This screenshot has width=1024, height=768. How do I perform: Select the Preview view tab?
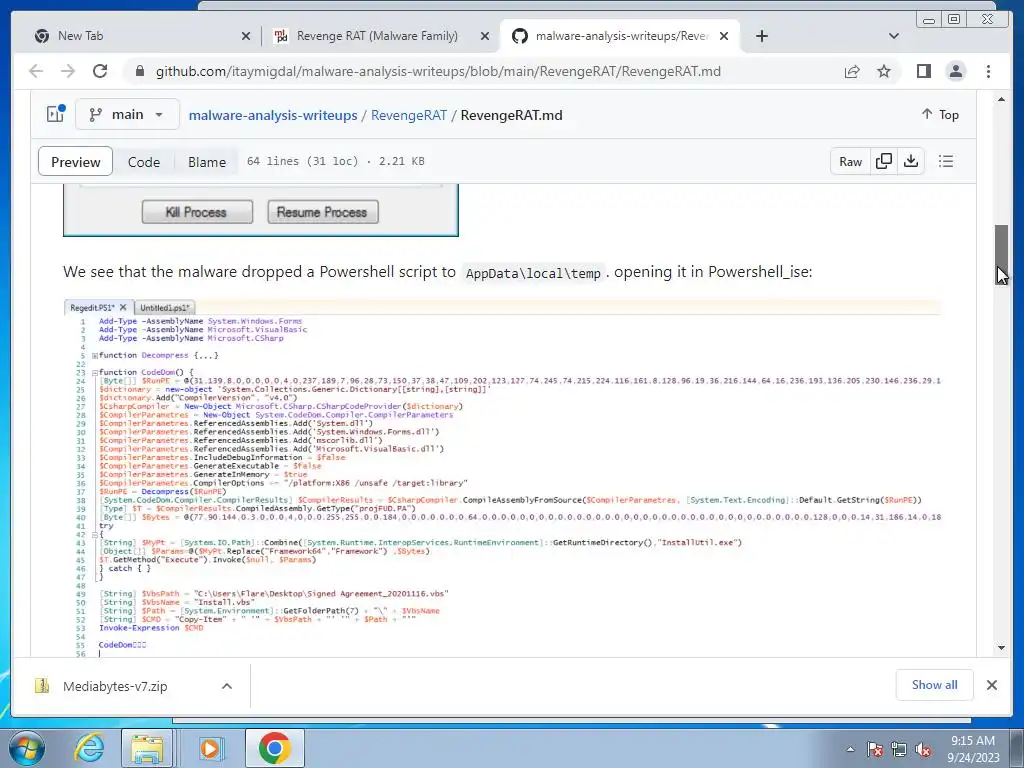point(76,161)
